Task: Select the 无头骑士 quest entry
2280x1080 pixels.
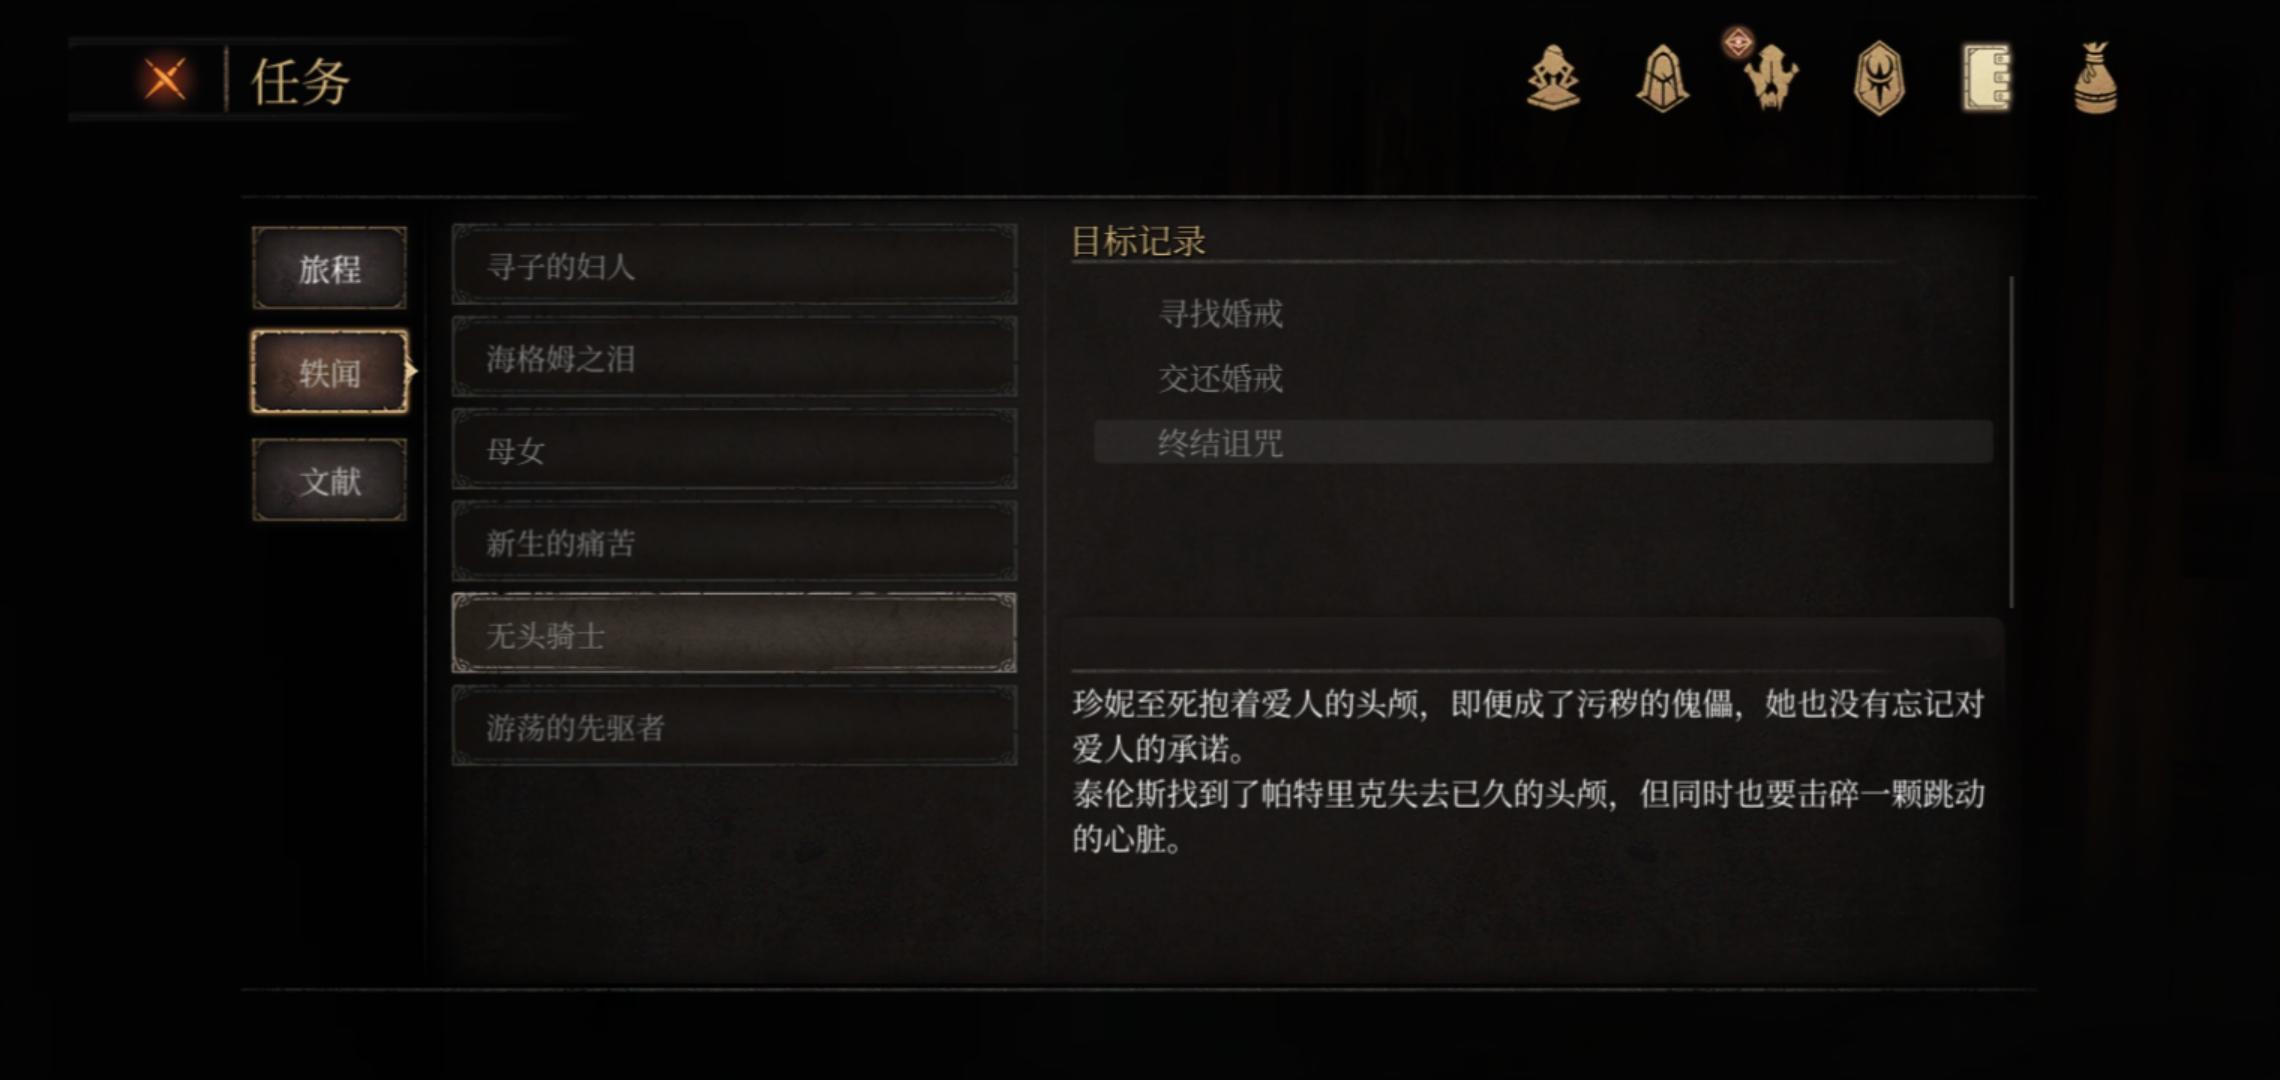Action: pos(734,633)
